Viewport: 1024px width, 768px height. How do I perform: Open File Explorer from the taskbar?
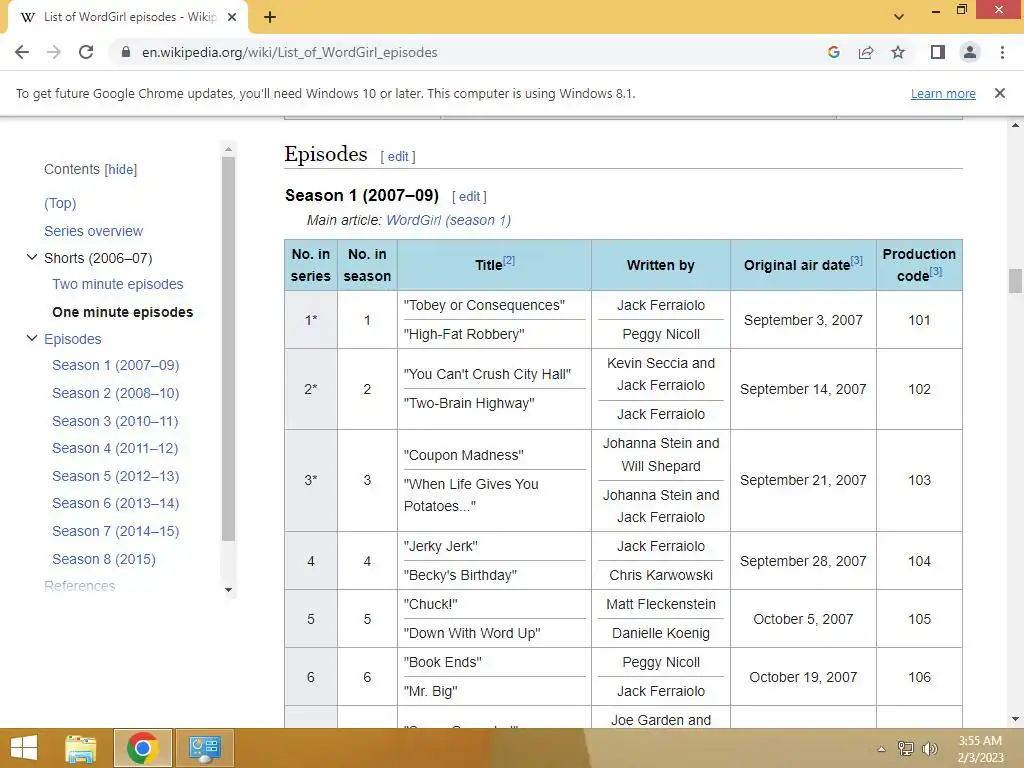click(x=81, y=748)
